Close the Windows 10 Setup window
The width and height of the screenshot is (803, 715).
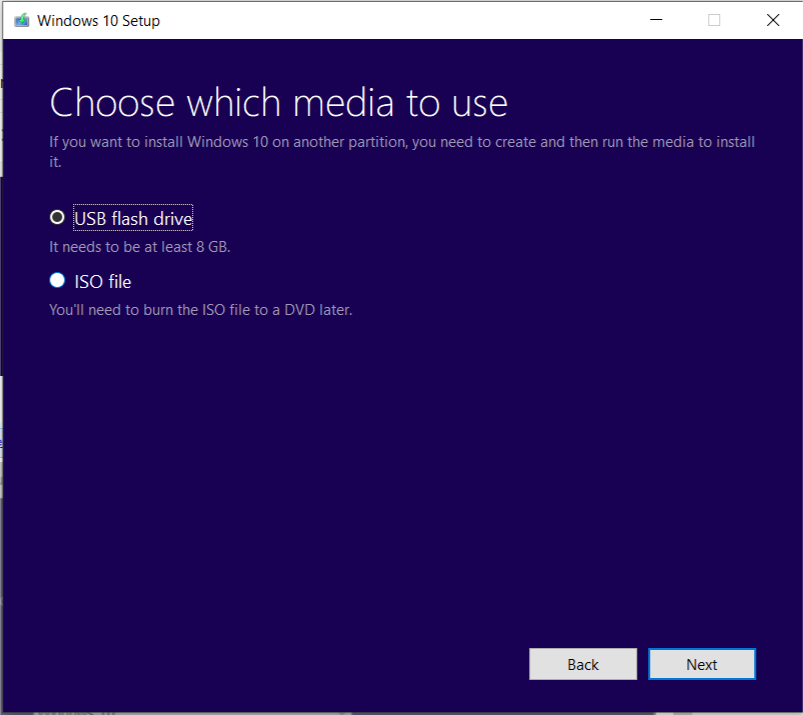[x=773, y=20]
